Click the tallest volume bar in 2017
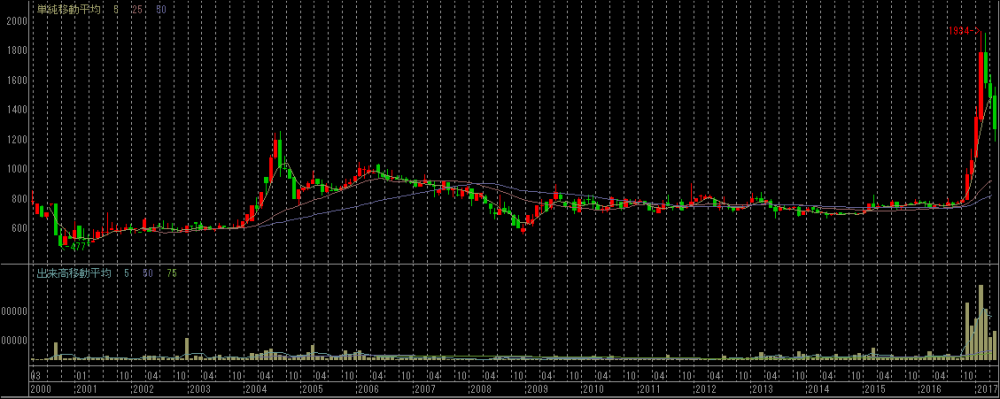1000x399 pixels. click(x=981, y=323)
